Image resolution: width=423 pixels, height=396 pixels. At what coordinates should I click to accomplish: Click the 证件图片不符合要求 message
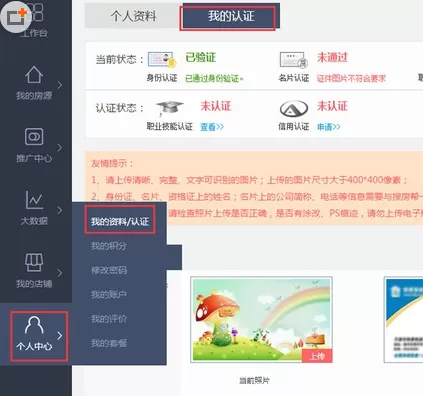pyautogui.click(x=351, y=78)
